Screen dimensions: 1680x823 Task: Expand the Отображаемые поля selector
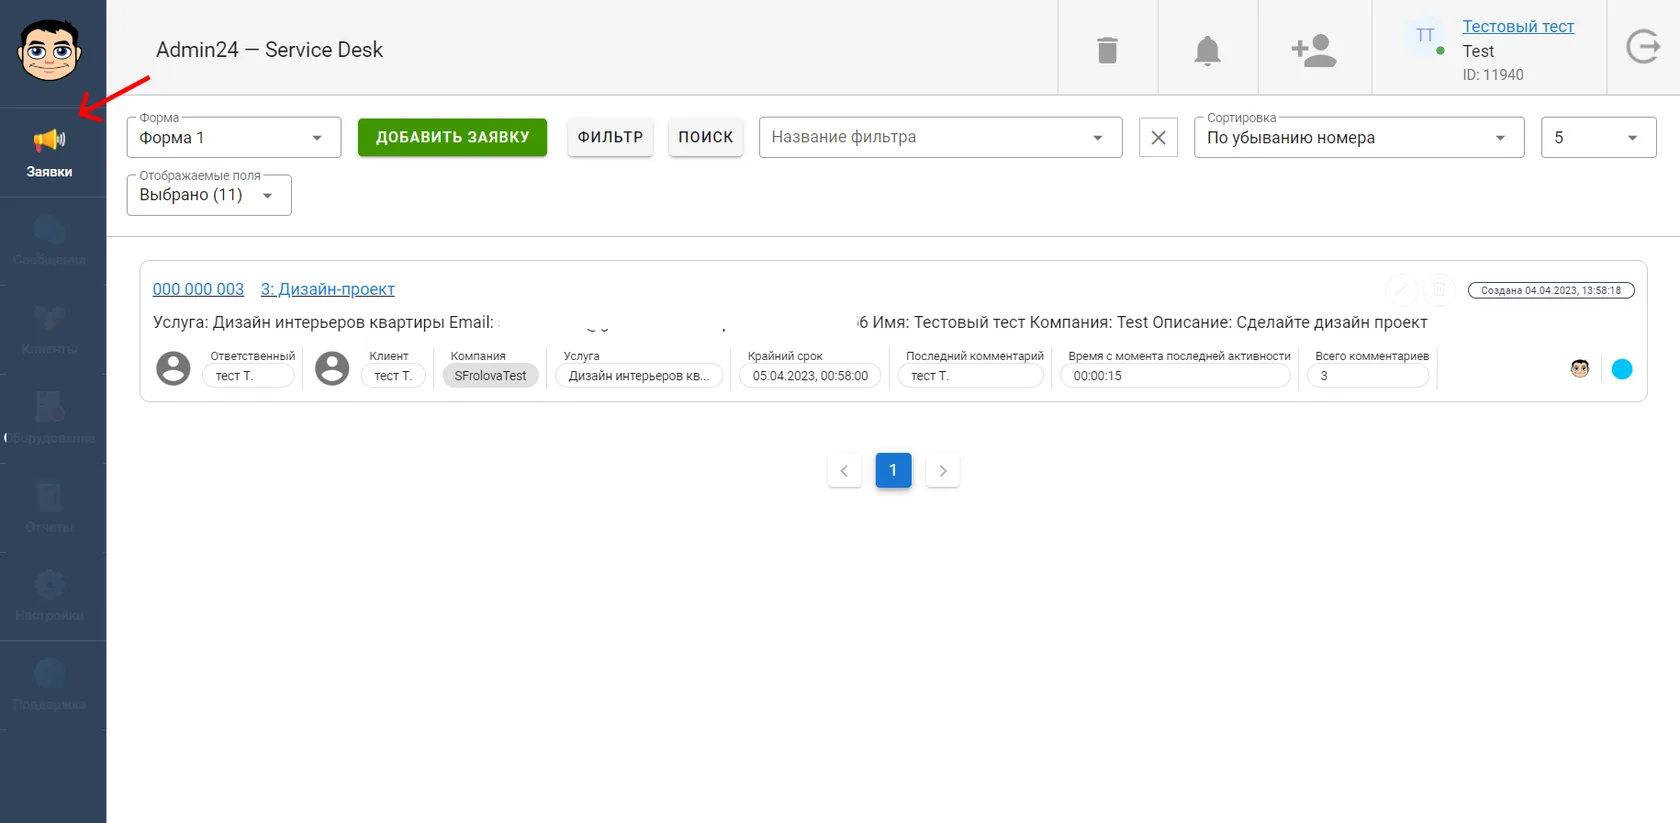click(x=209, y=195)
